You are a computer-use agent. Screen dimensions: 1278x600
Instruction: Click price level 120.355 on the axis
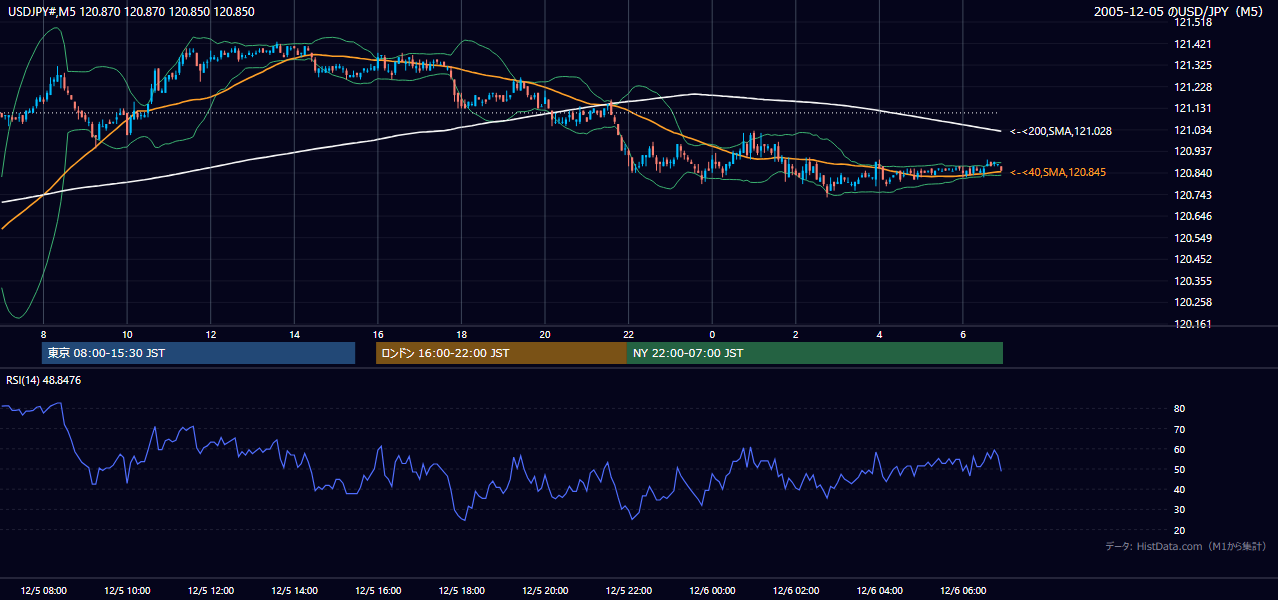tap(1193, 281)
